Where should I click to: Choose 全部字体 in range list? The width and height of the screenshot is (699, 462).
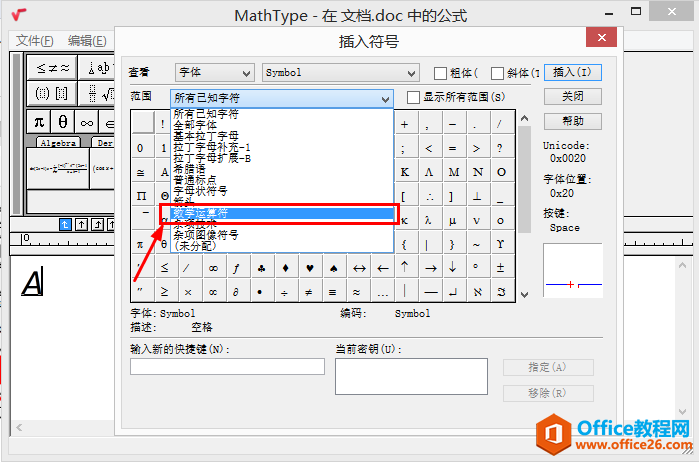pyautogui.click(x=282, y=125)
